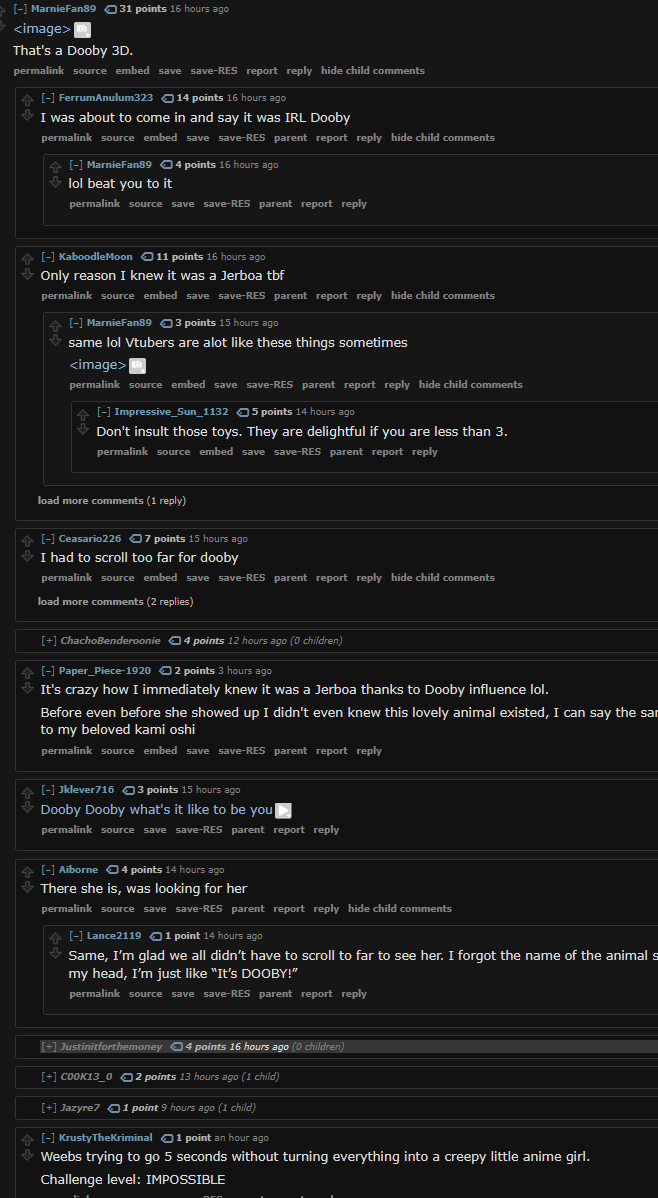Screen dimensions: 658x1198
Task: Expand ChachoBenderoonie's collapsed comment
Action: point(49,640)
